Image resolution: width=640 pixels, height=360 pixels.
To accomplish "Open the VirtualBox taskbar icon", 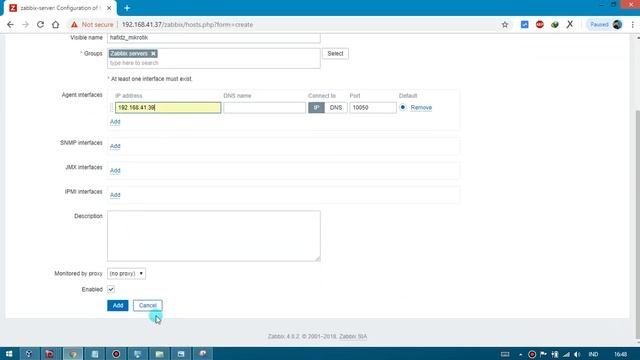I will [x=29, y=354].
